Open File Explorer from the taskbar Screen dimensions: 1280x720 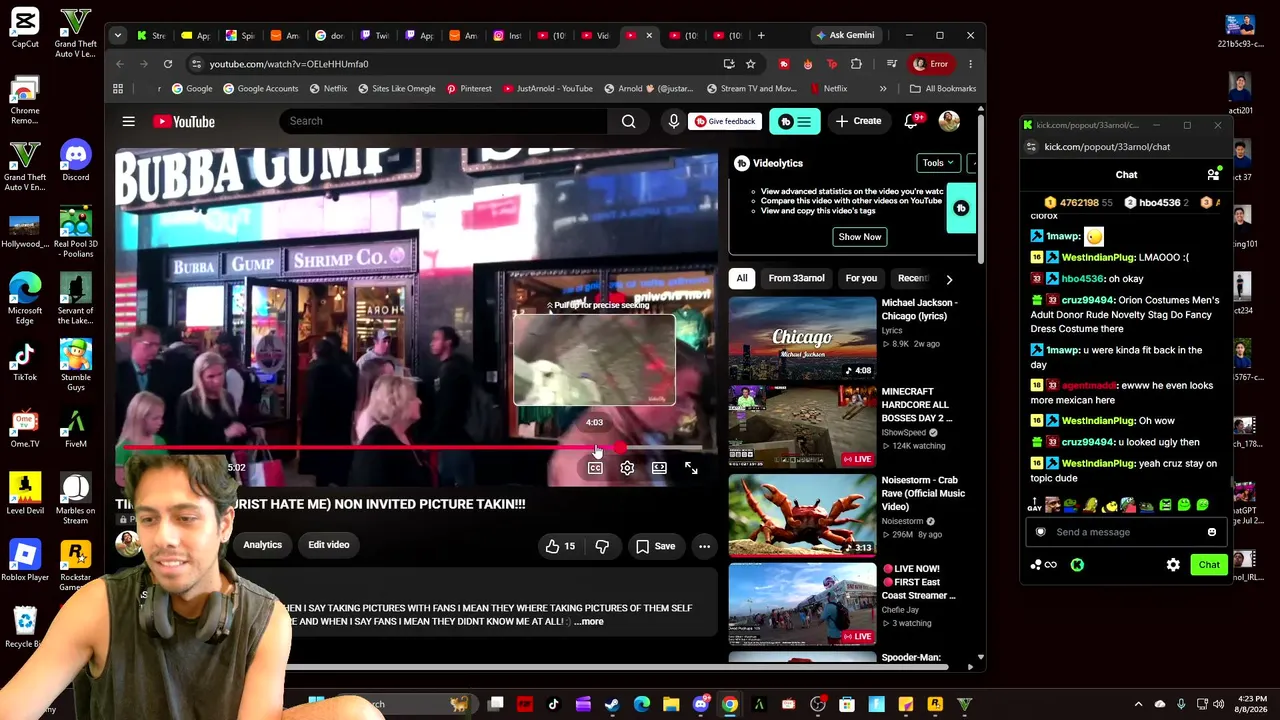pos(671,704)
